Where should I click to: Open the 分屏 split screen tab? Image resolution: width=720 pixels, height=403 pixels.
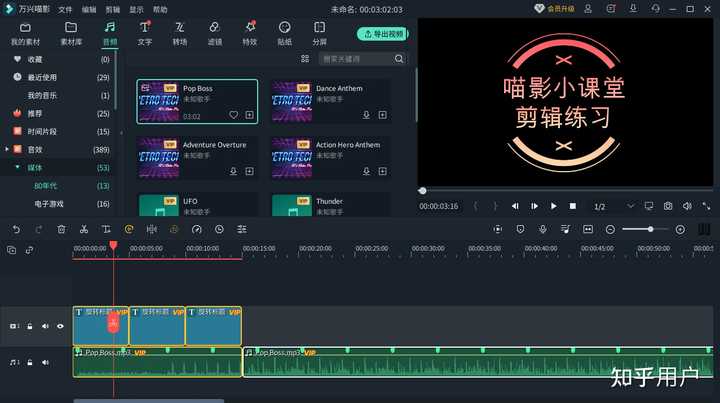point(319,34)
